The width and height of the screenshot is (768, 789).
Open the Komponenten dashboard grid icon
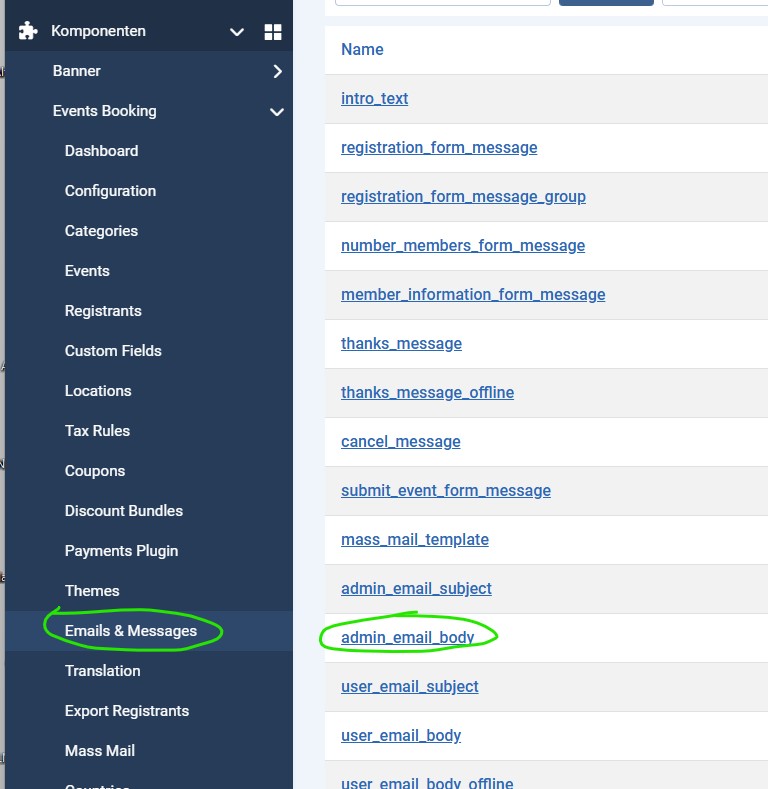tap(273, 32)
